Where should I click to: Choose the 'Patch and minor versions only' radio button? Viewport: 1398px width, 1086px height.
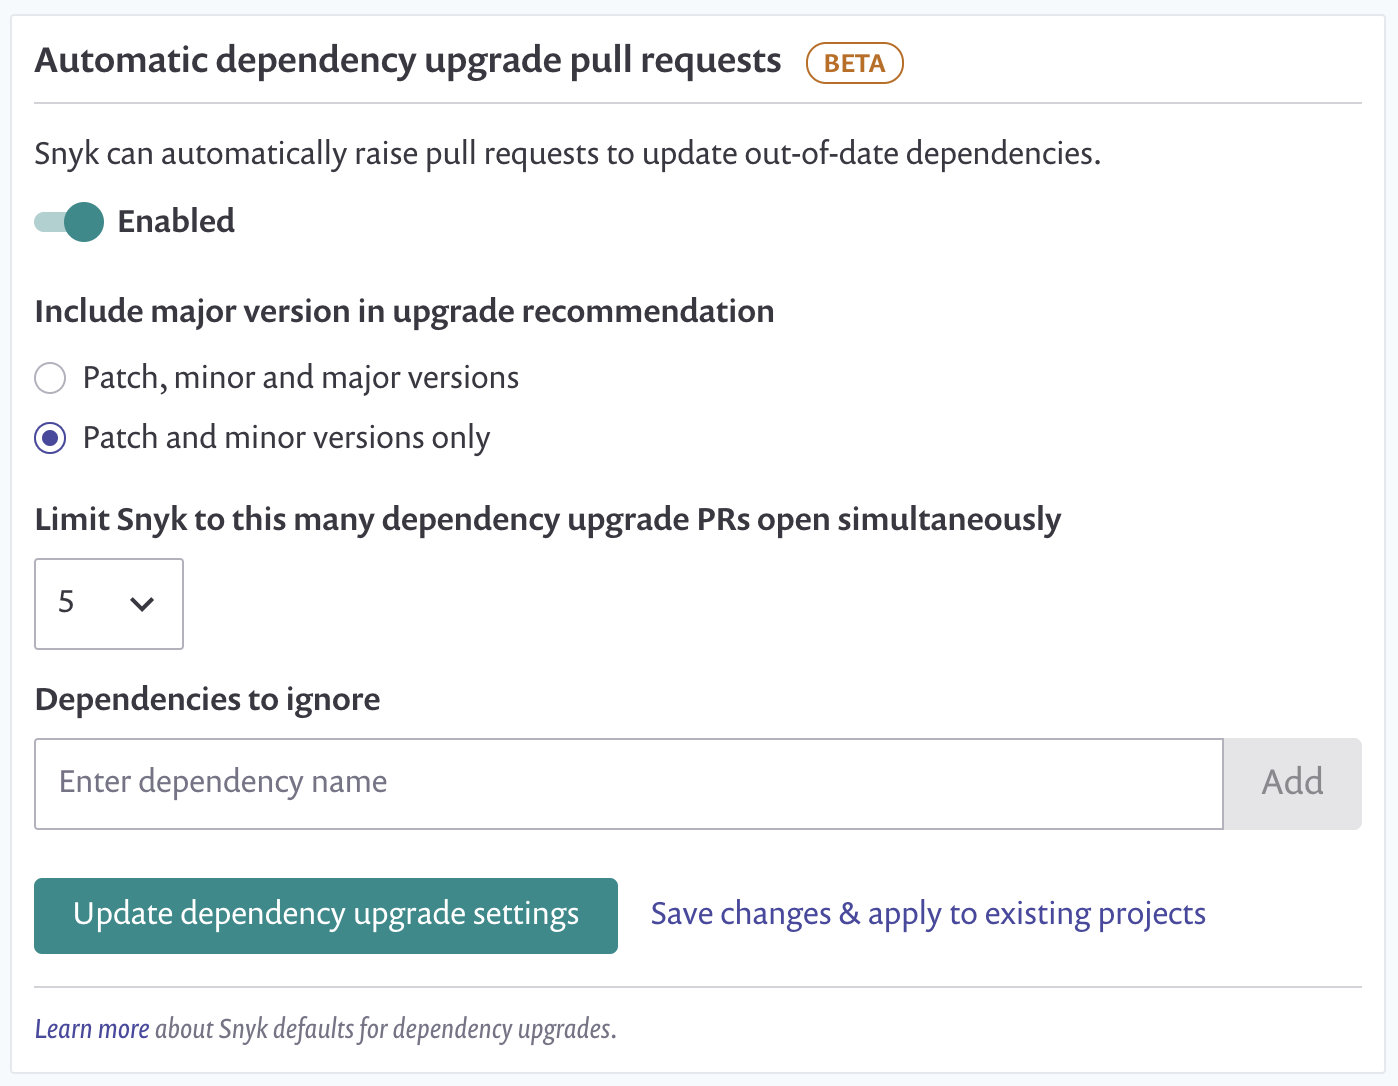[50, 438]
